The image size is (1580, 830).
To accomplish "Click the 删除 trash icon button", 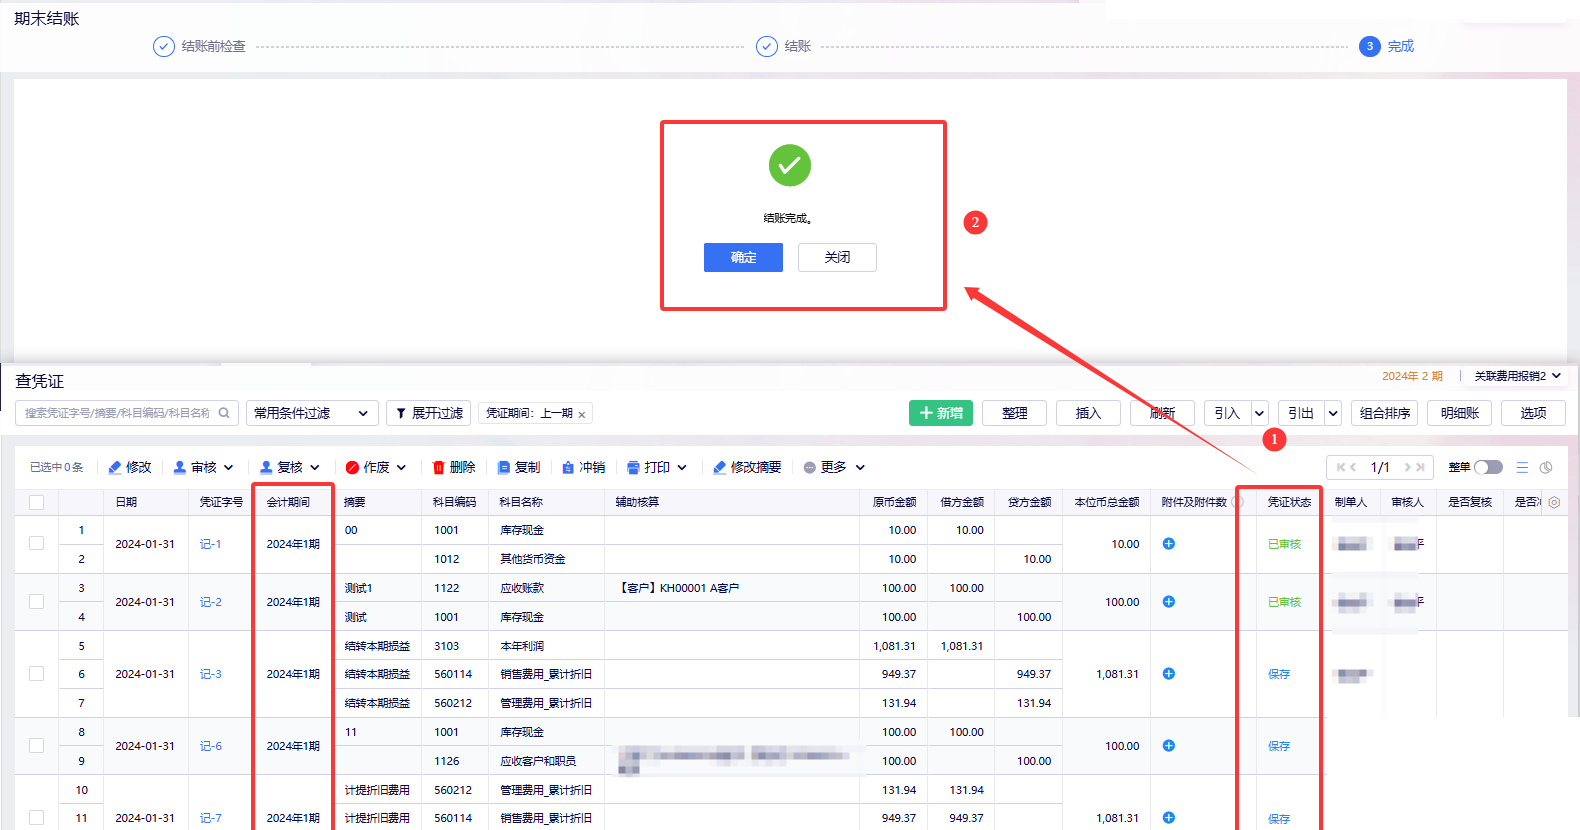I will pyautogui.click(x=453, y=467).
